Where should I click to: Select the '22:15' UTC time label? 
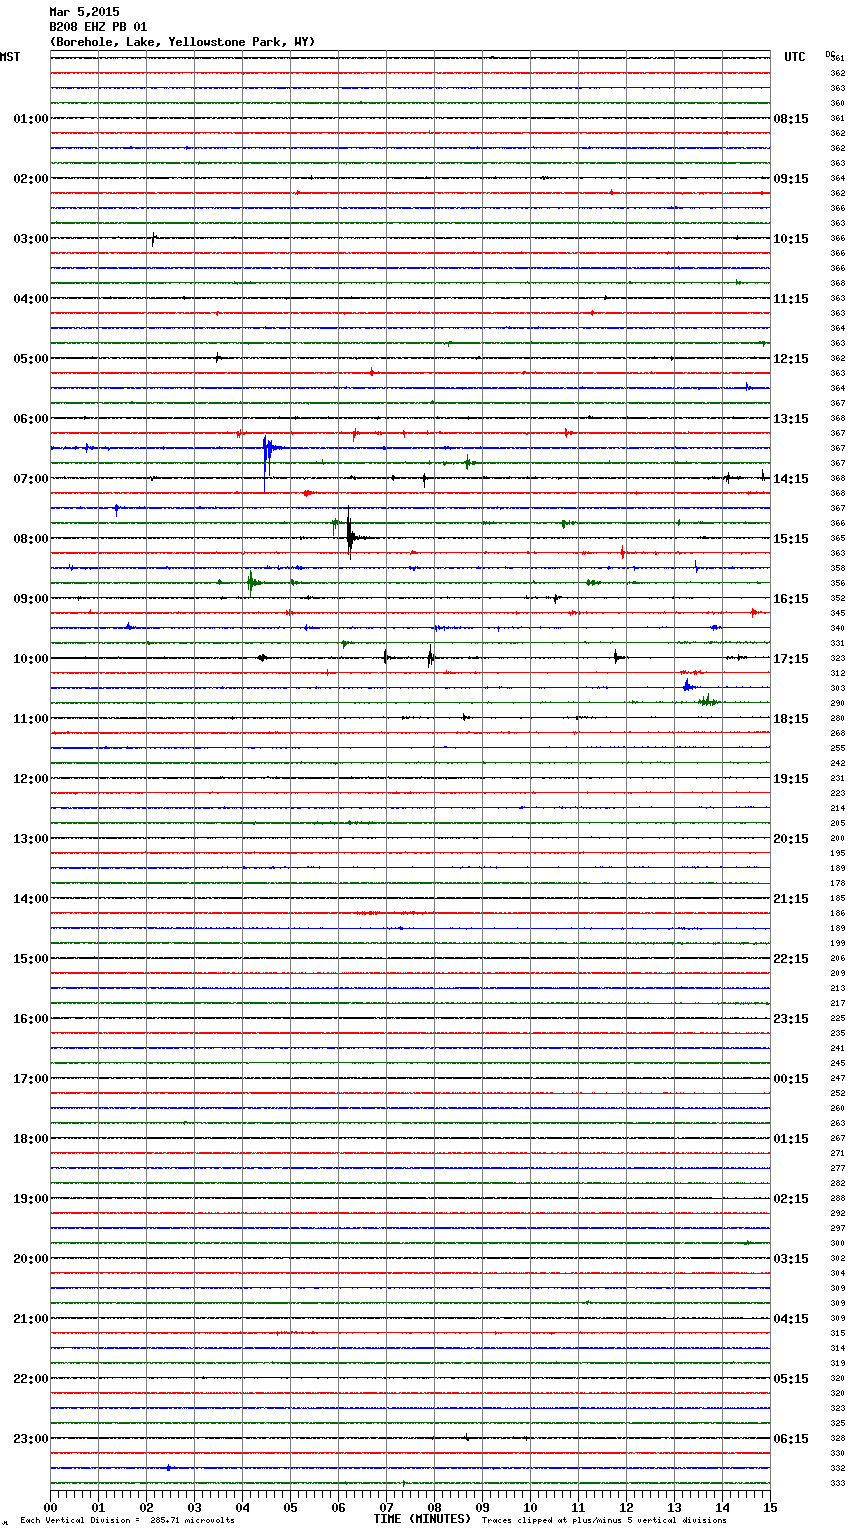(x=791, y=959)
